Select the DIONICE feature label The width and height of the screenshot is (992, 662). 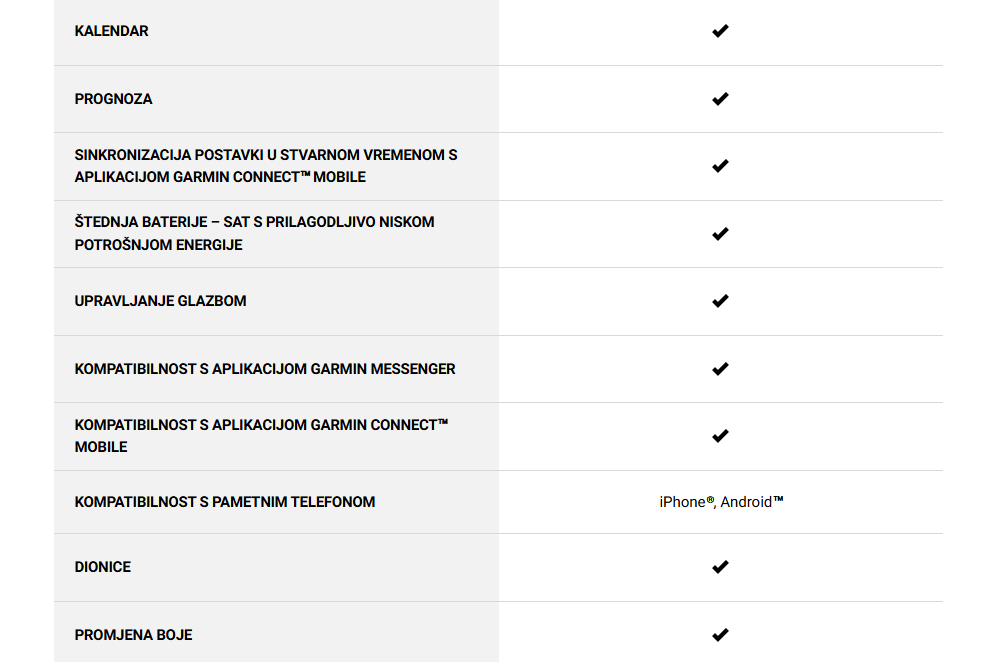tap(102, 567)
